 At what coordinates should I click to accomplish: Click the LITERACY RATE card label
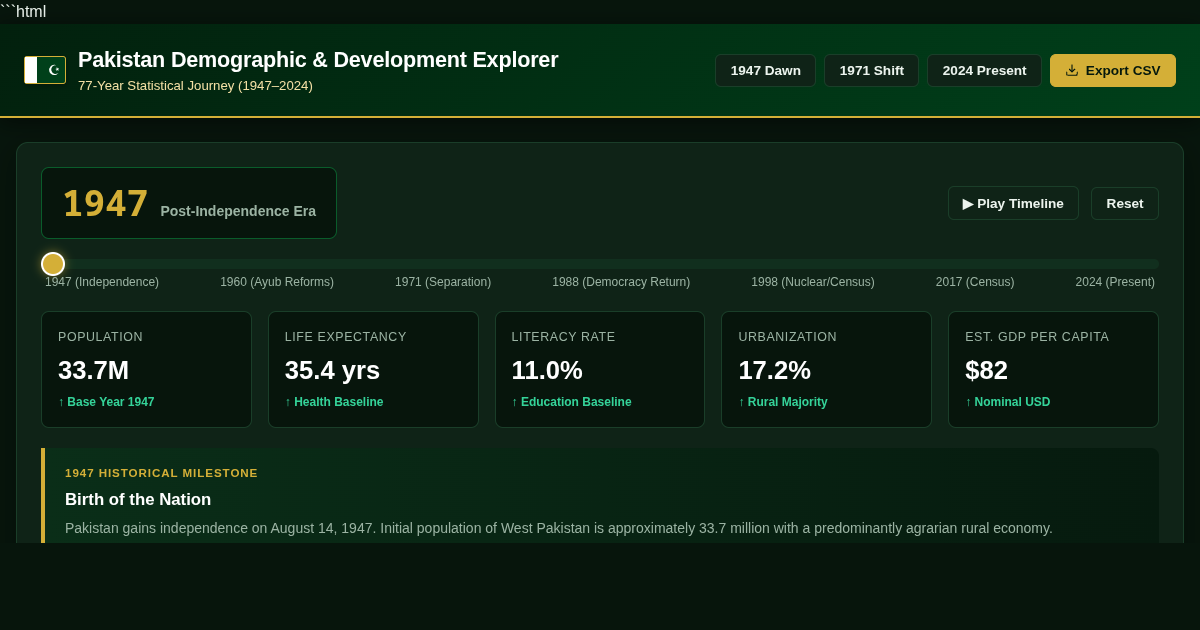(563, 337)
